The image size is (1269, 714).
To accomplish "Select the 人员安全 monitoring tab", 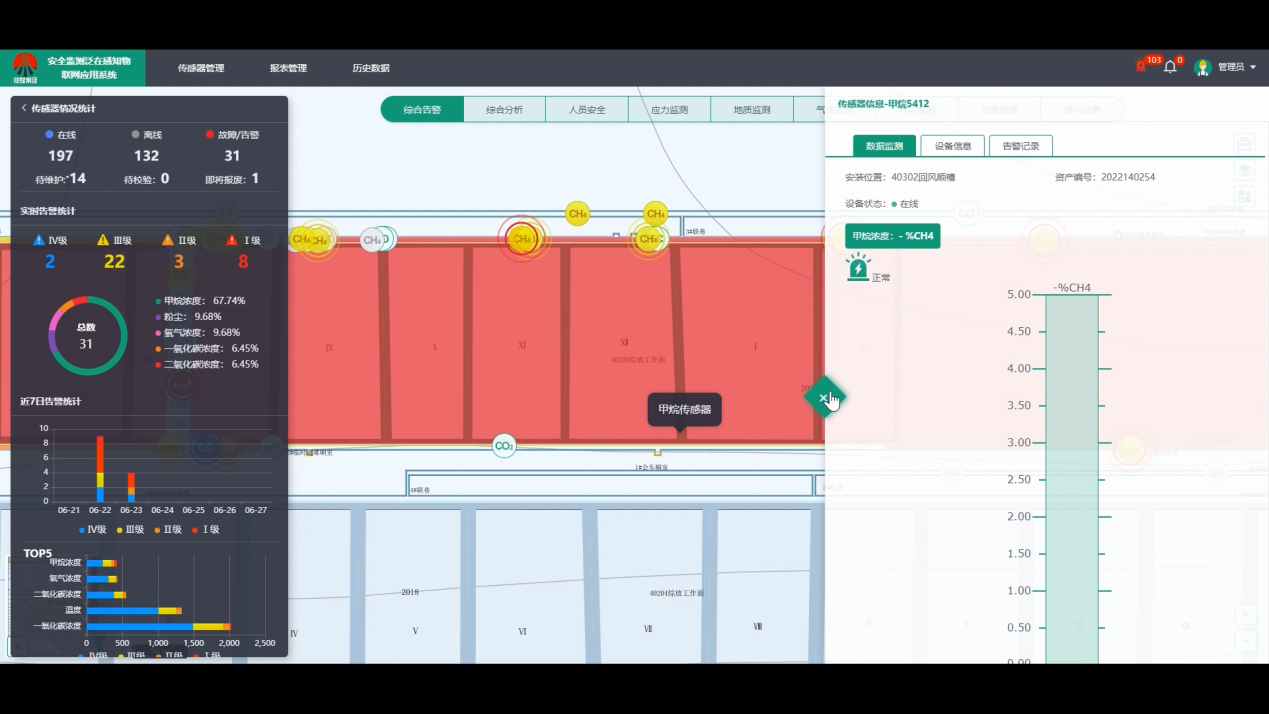I will 587,110.
